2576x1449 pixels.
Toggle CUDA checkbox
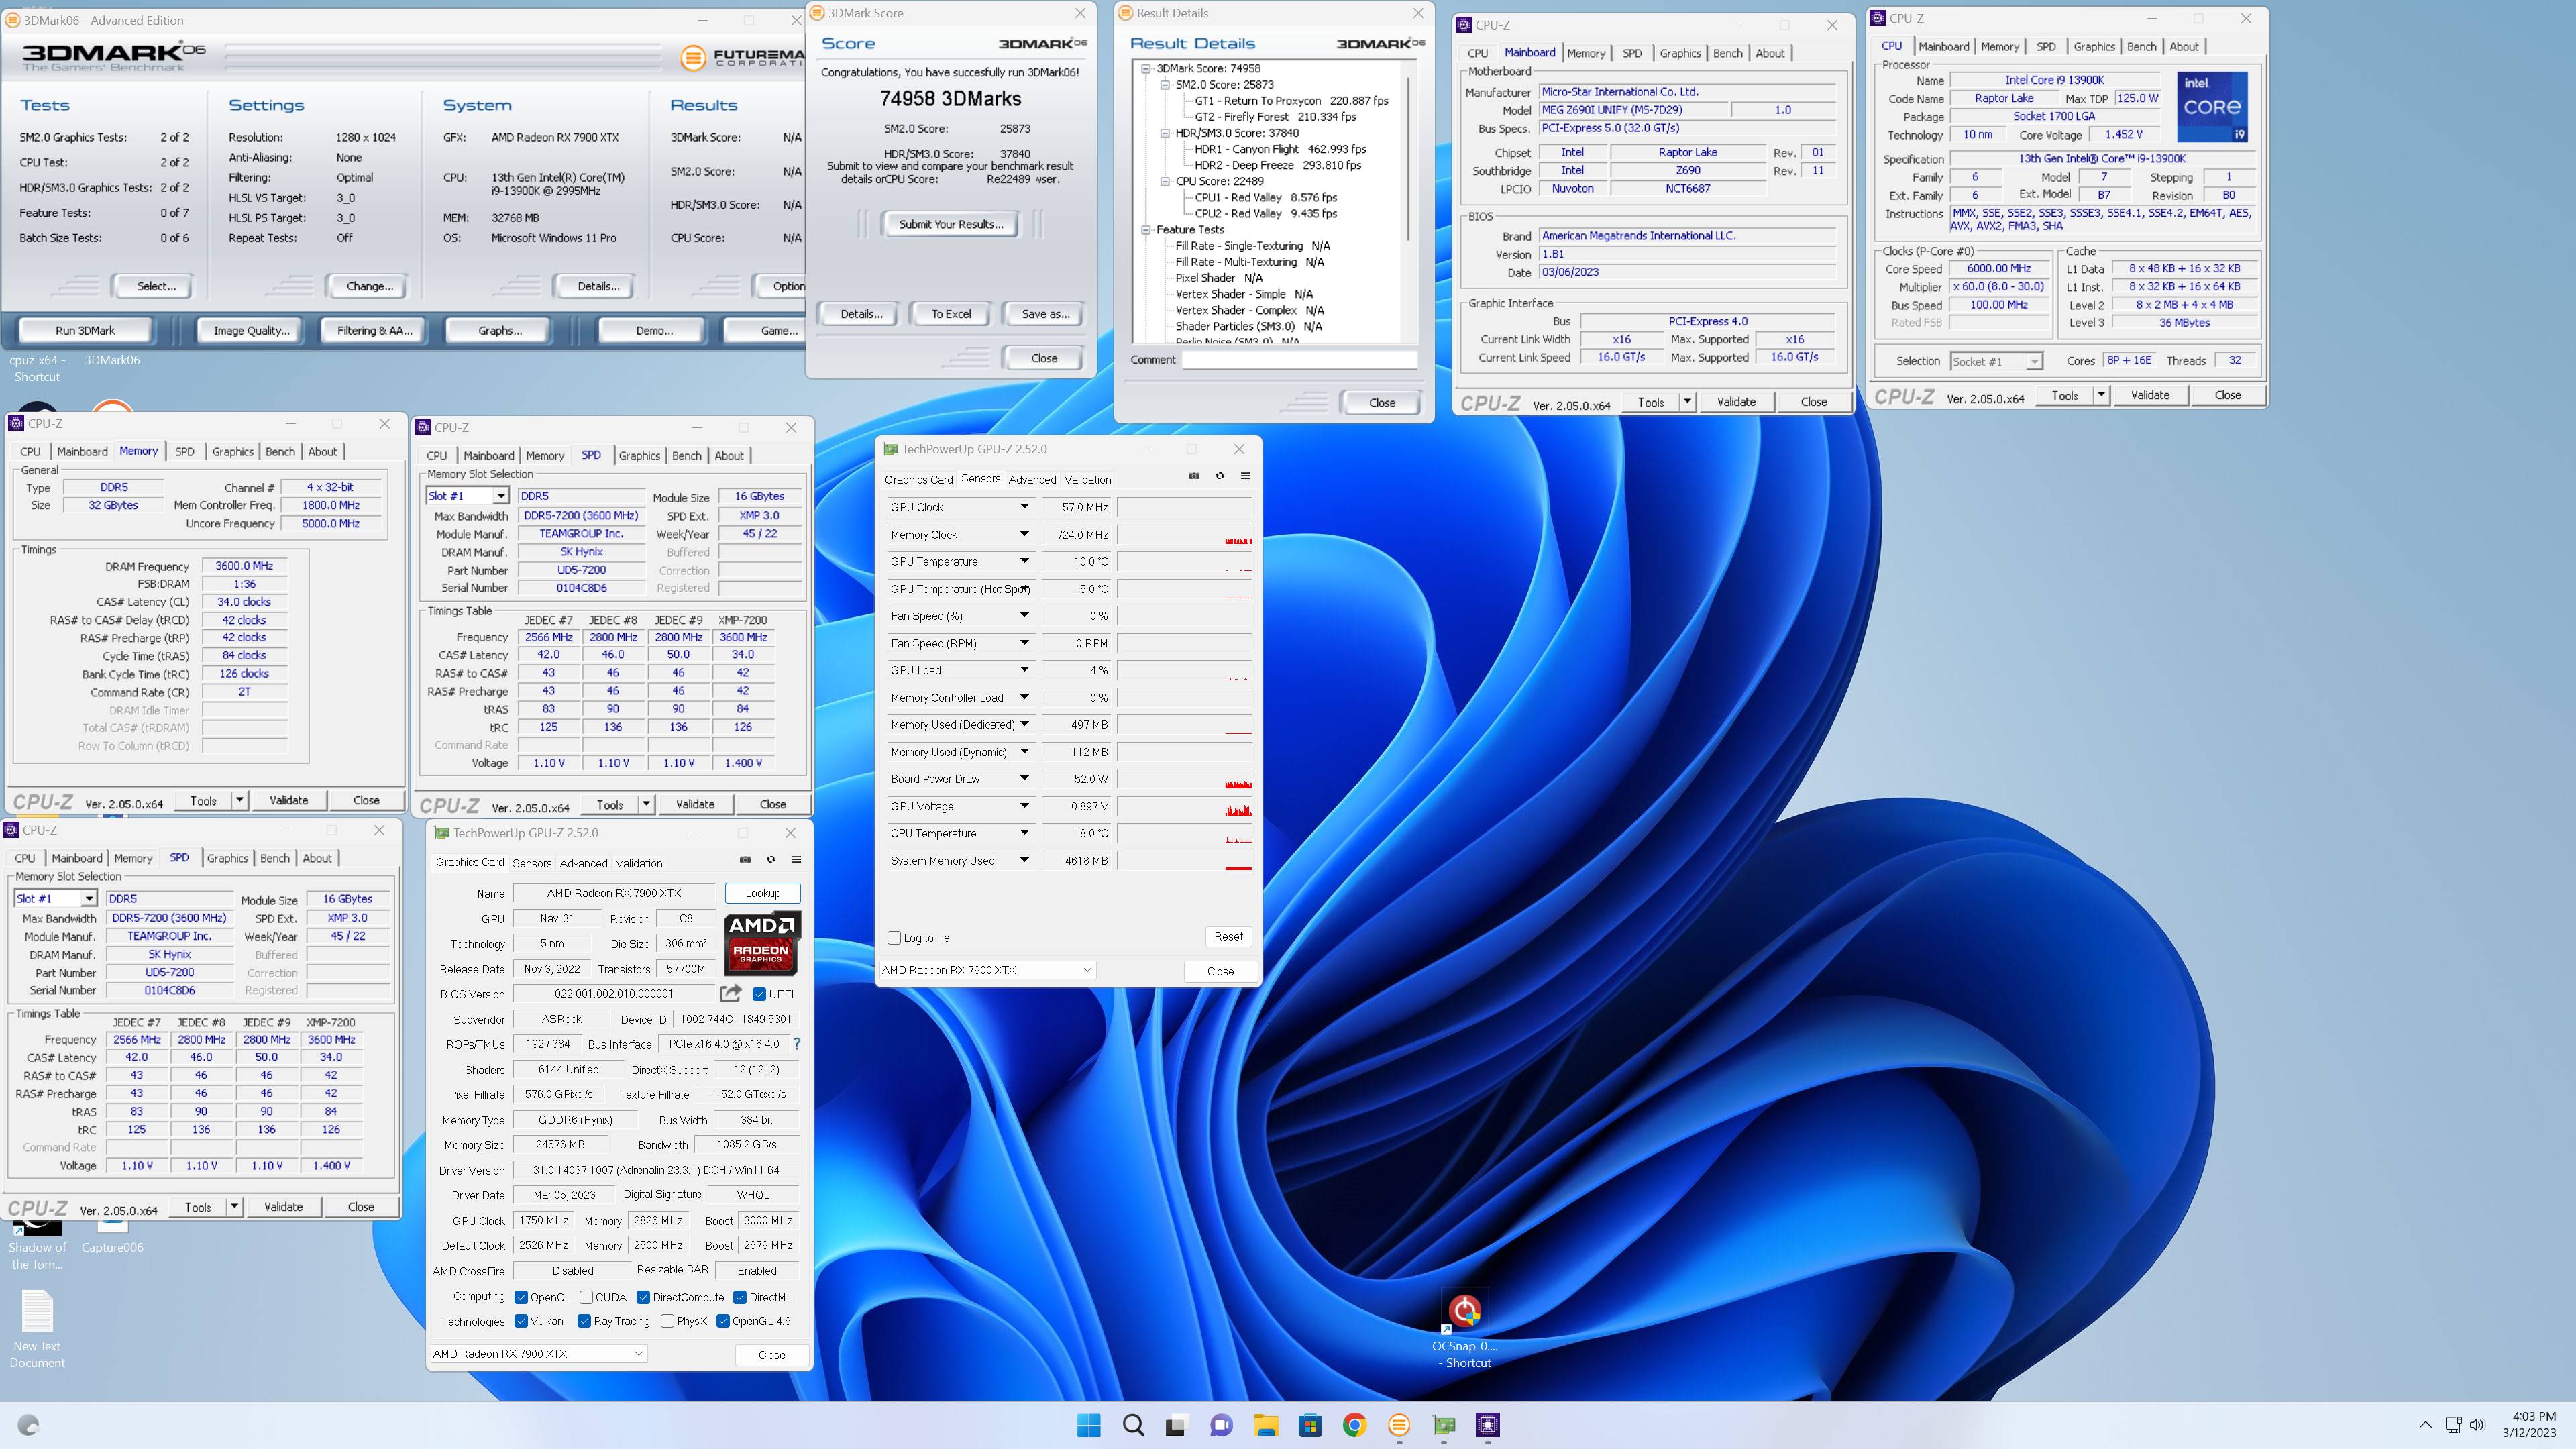[x=586, y=1298]
